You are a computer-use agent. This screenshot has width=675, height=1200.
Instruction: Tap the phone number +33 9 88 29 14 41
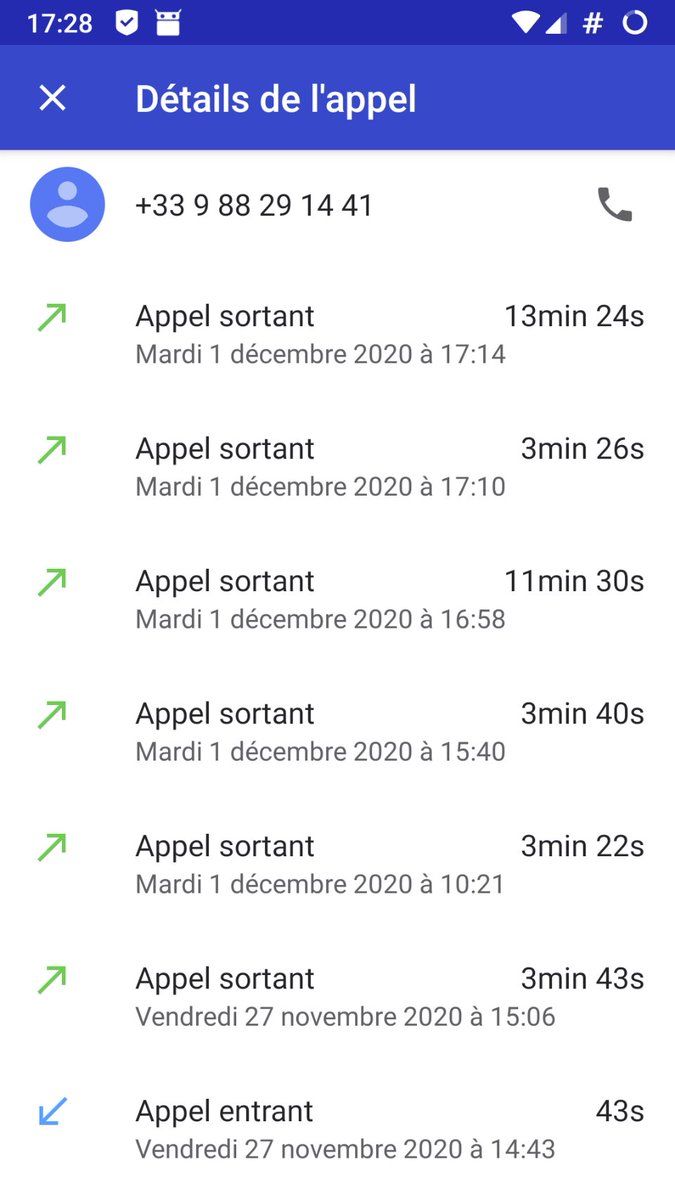pos(254,206)
